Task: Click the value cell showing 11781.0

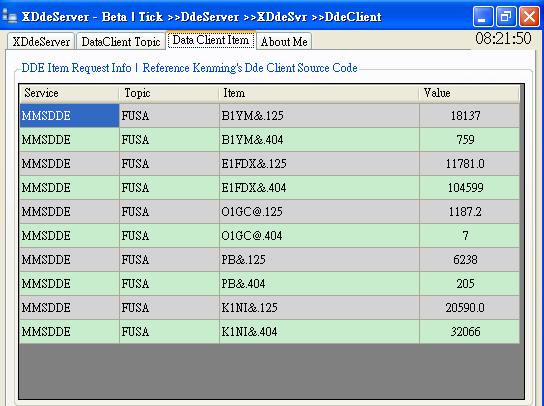Action: [469, 163]
